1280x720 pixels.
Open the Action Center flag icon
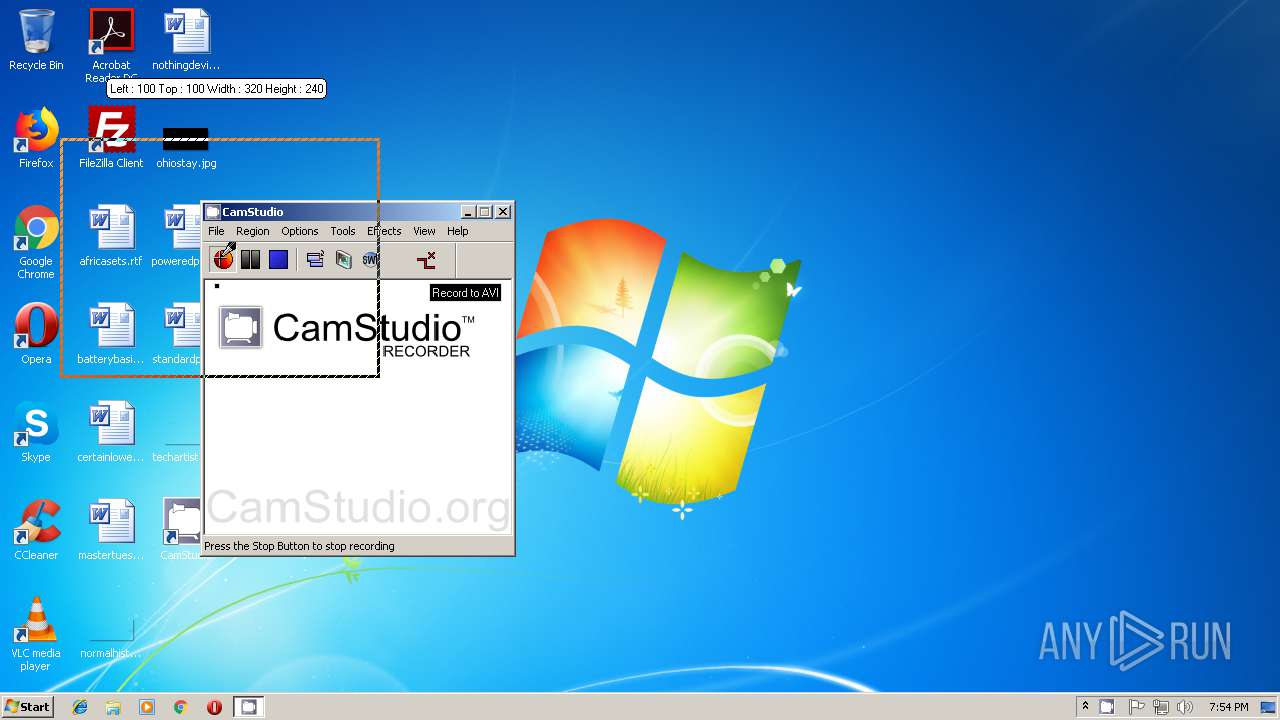[1137, 707]
